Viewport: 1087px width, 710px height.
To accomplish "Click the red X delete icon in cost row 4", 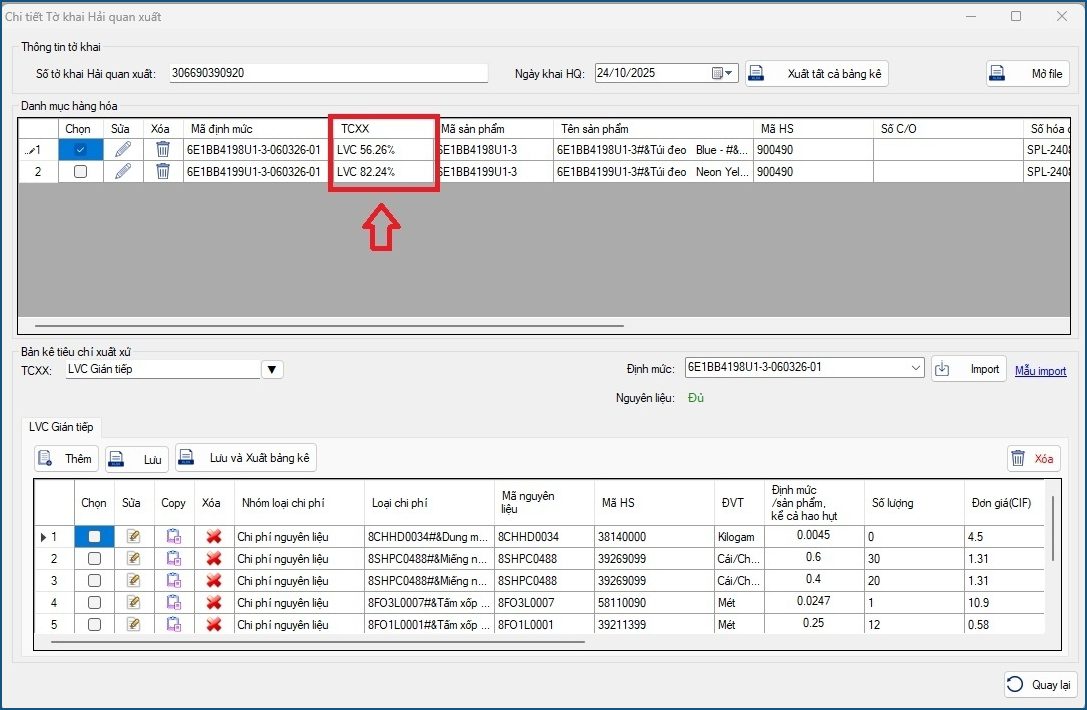I will [213, 602].
